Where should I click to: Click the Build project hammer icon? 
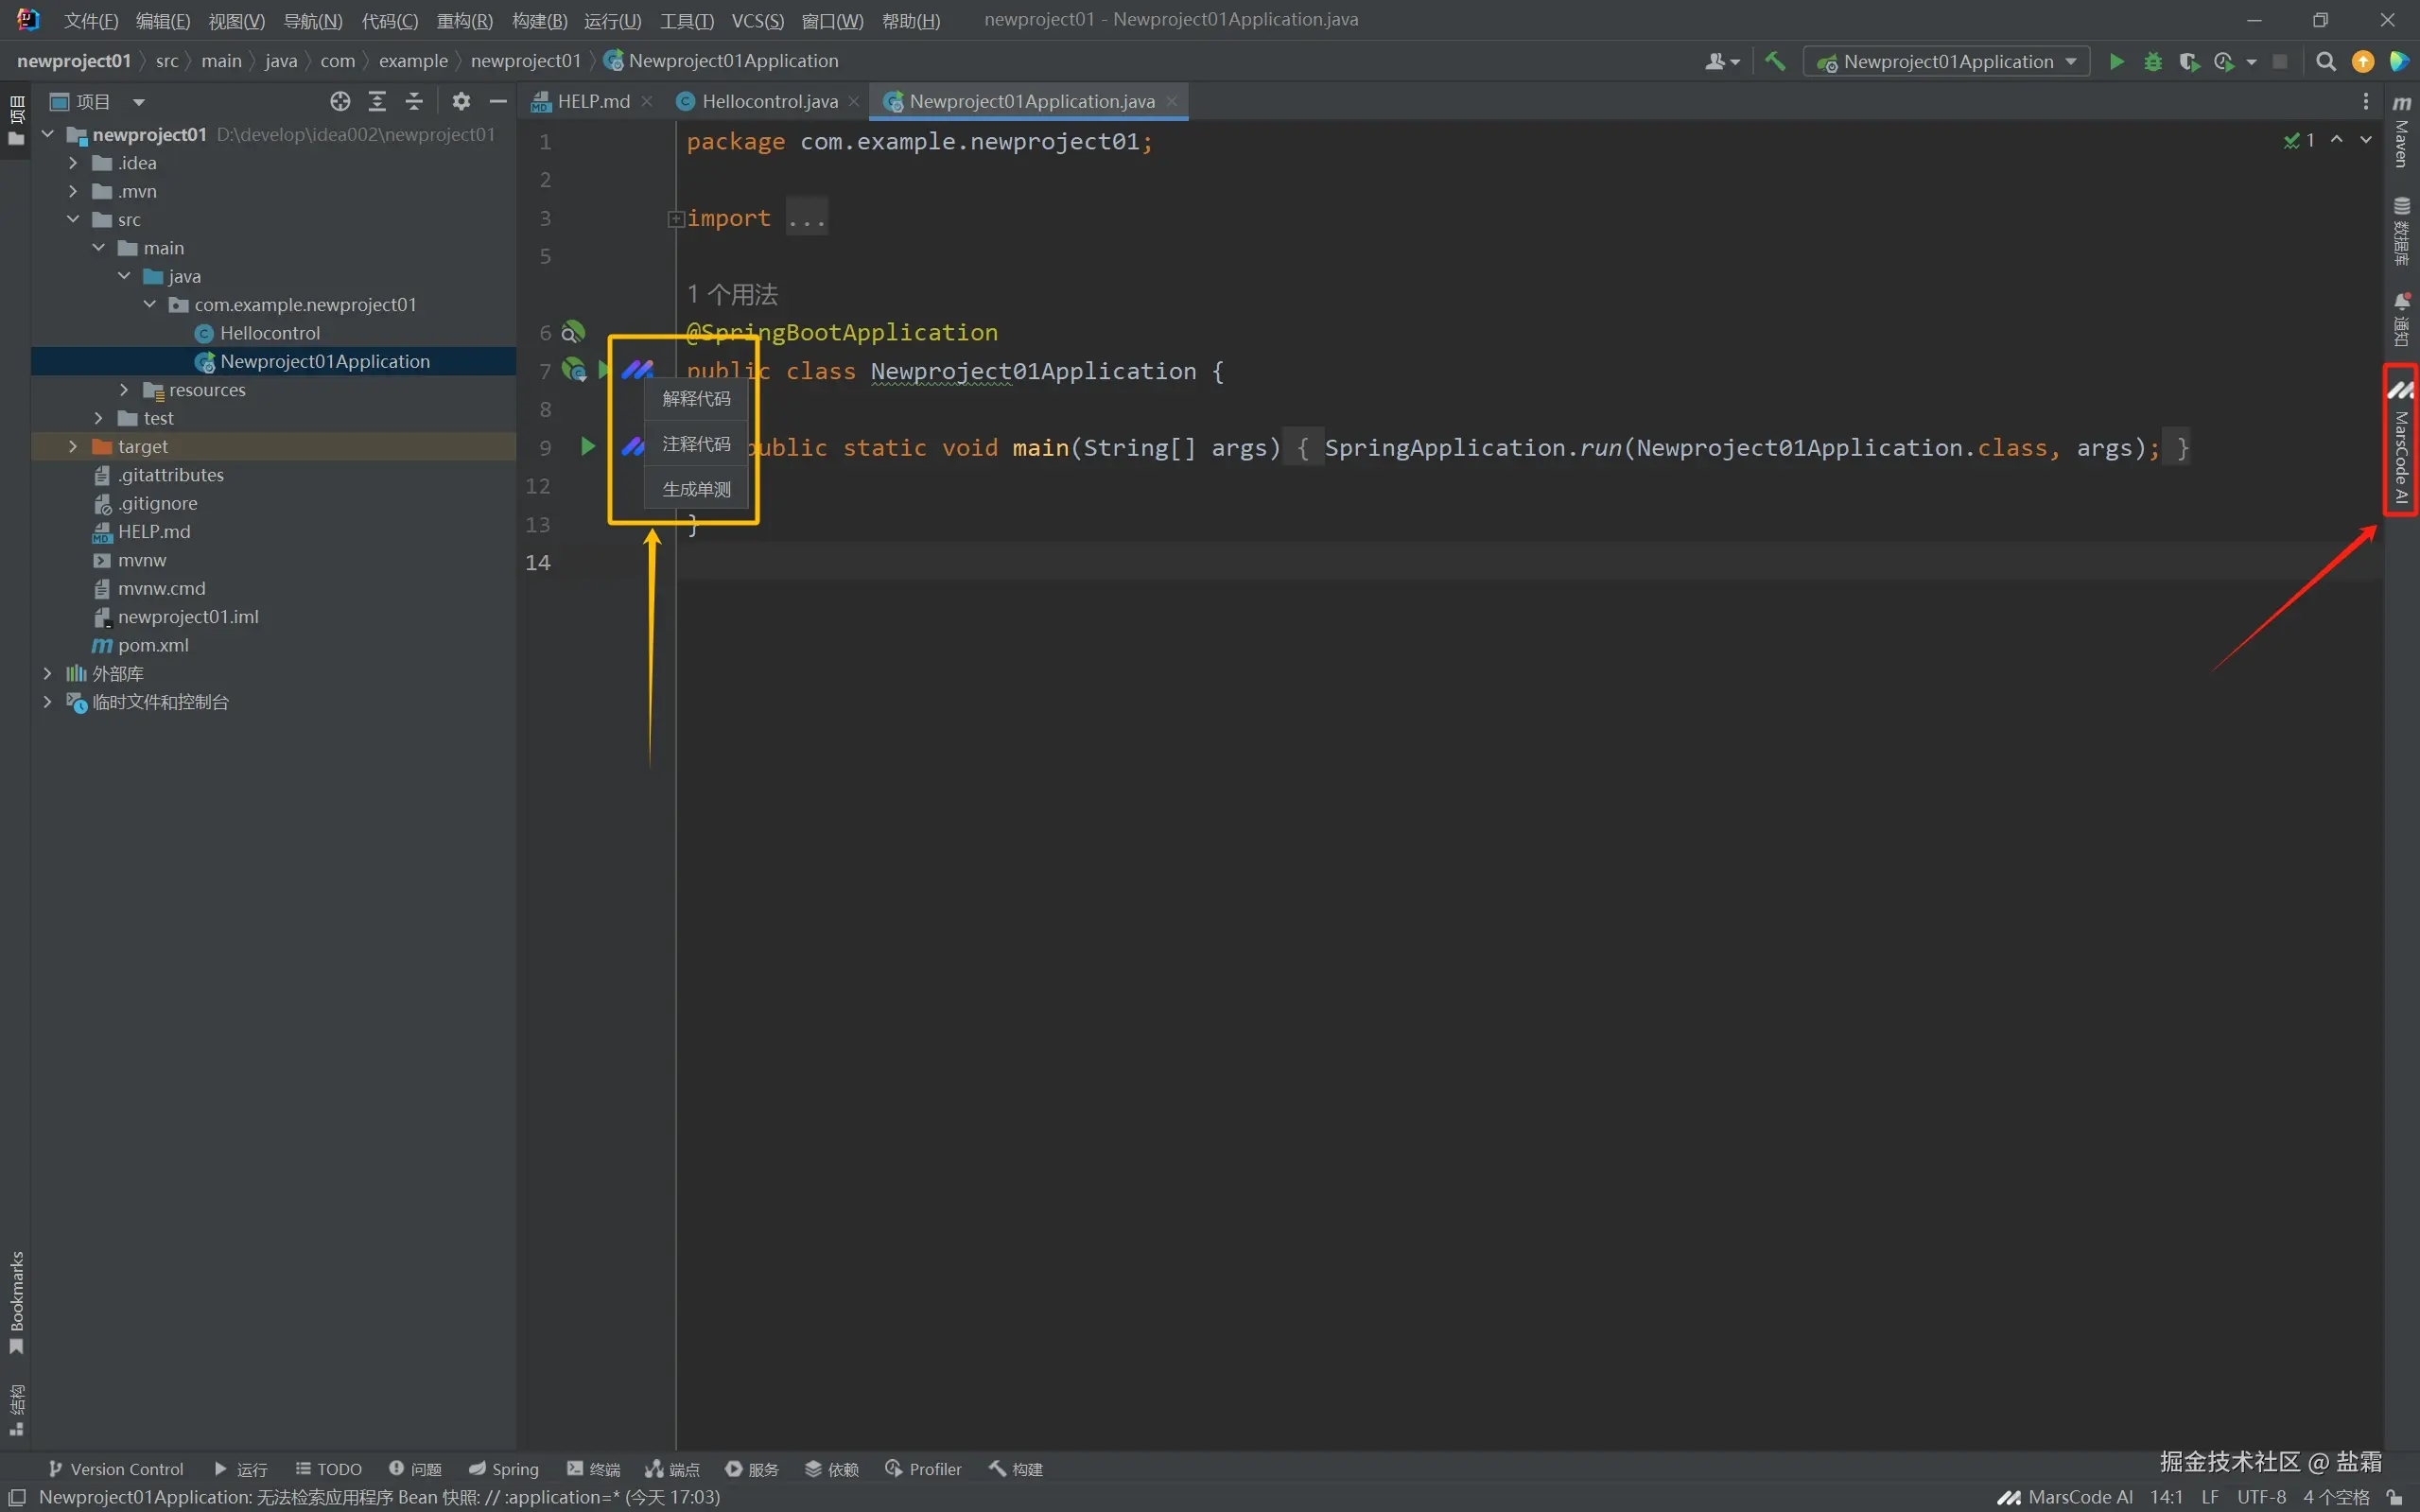pos(1775,62)
